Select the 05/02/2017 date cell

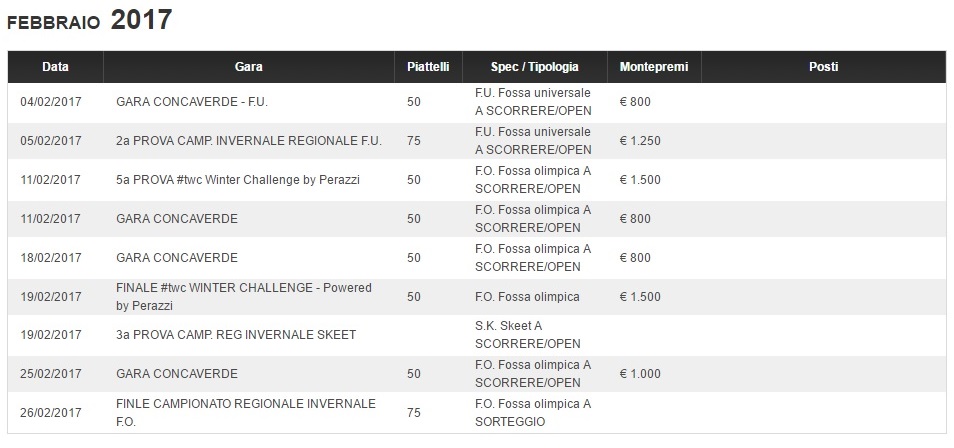tap(51, 141)
